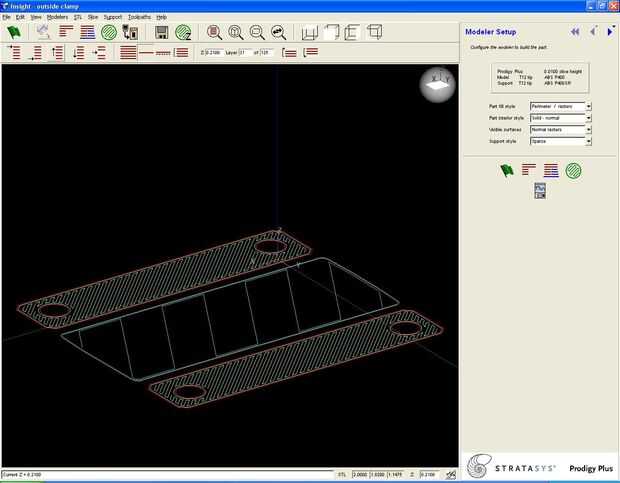This screenshot has width=620, height=483.
Task: Click the third magnifier zoom window icon
Action: click(257, 32)
